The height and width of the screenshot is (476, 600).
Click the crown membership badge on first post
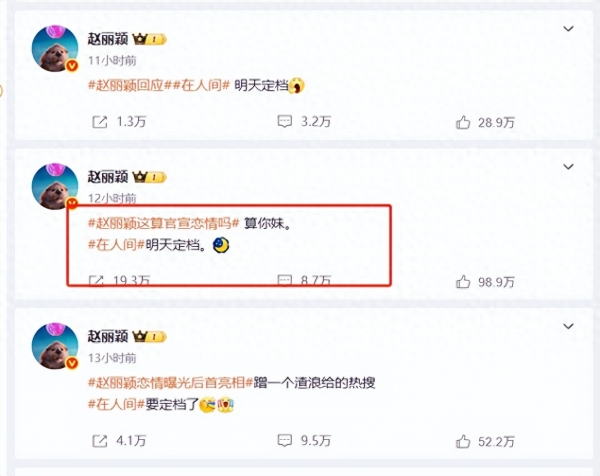pos(149,39)
